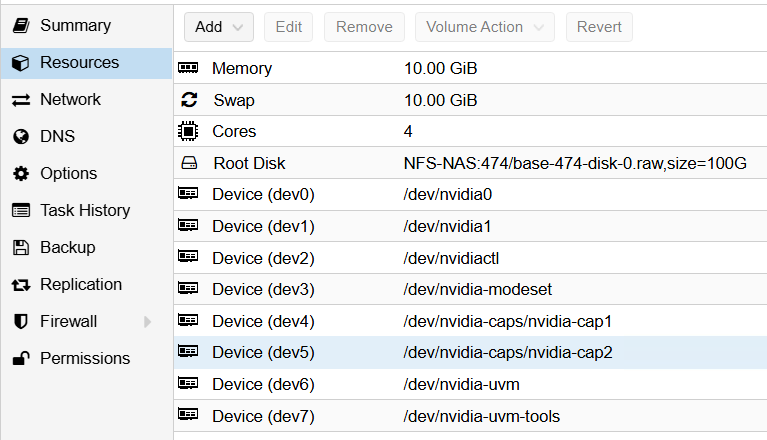Click the Firewall shield icon
The width and height of the screenshot is (767, 440).
pos(20,321)
